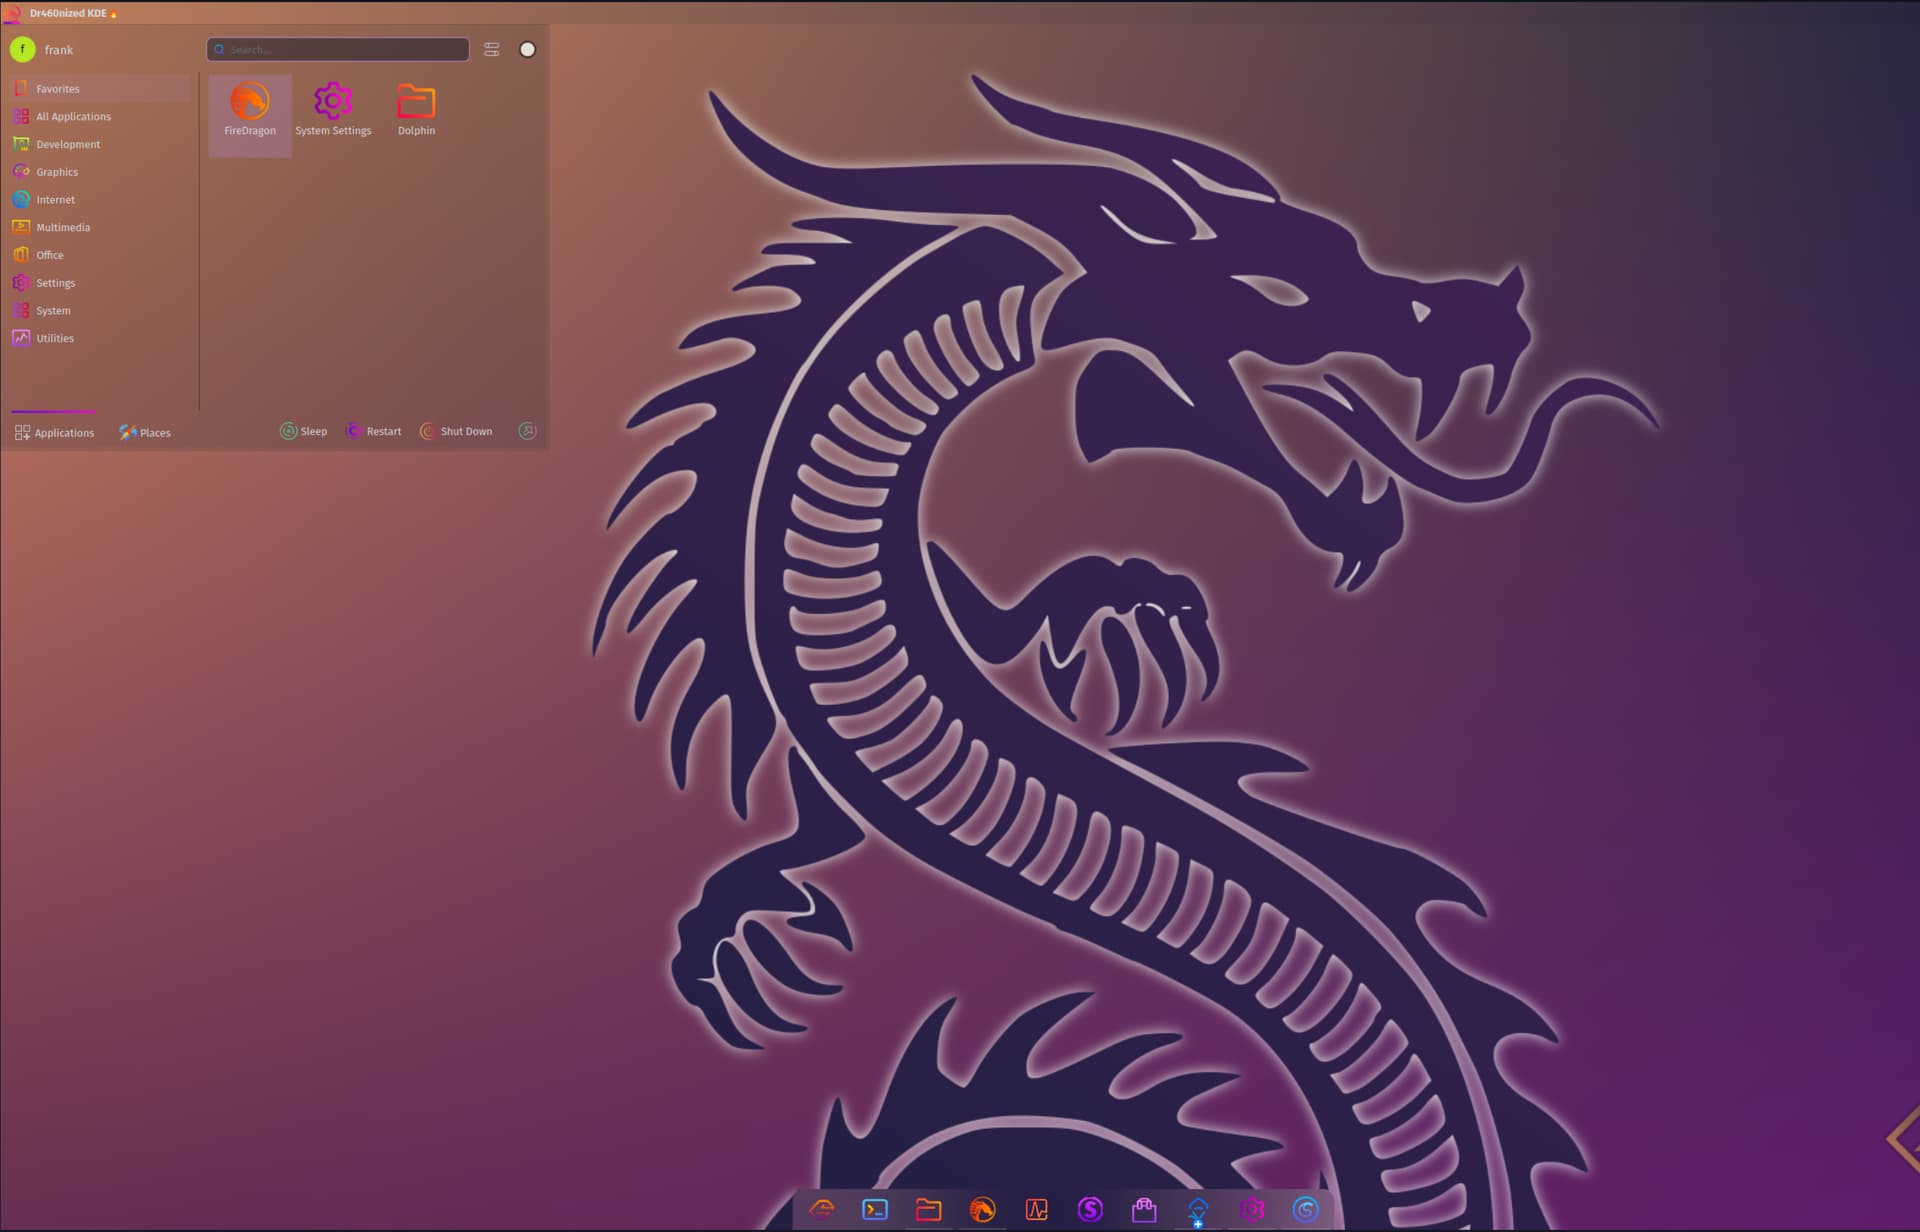Open the System category
The width and height of the screenshot is (1920, 1232).
click(99, 311)
